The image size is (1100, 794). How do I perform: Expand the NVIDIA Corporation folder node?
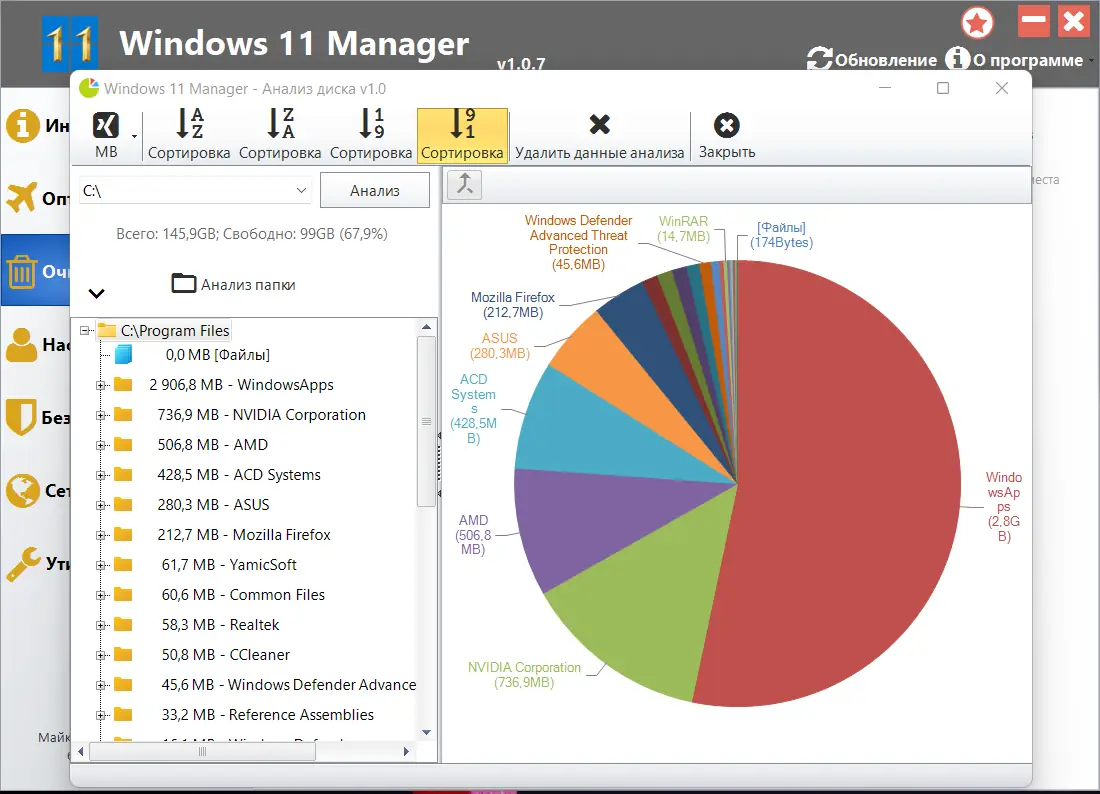point(100,415)
